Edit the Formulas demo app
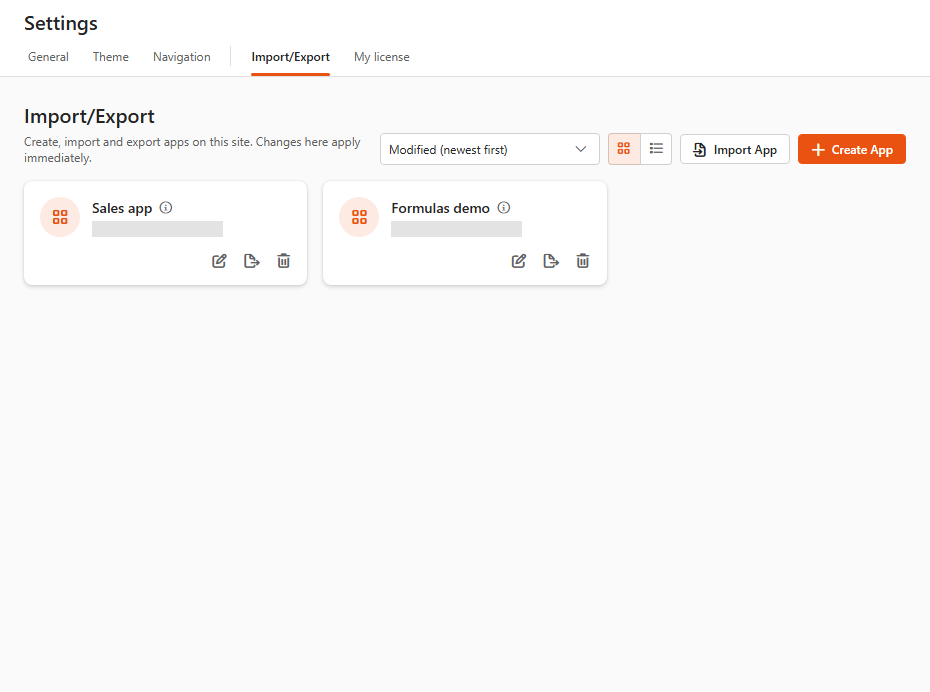The width and height of the screenshot is (930, 692). [519, 261]
